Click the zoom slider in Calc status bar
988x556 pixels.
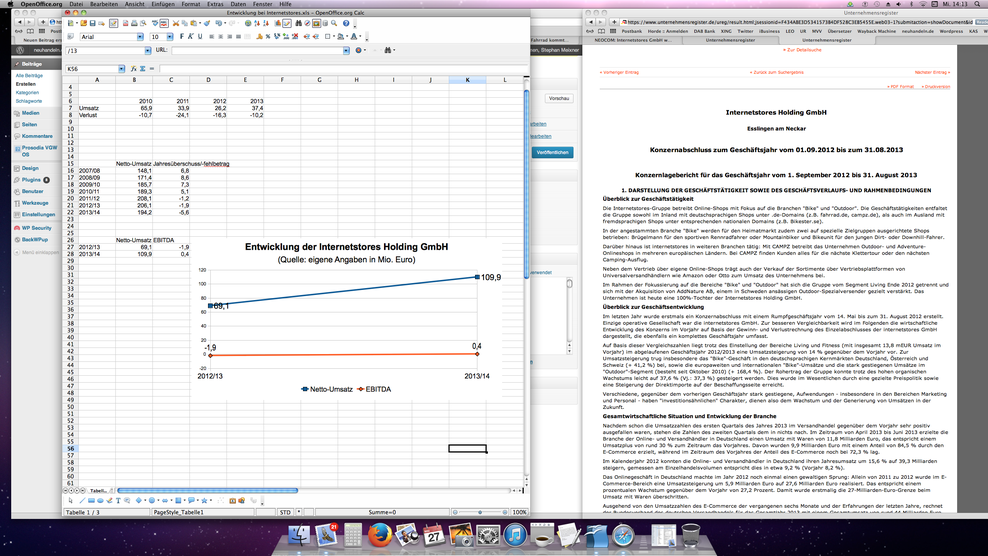pyautogui.click(x=480, y=513)
